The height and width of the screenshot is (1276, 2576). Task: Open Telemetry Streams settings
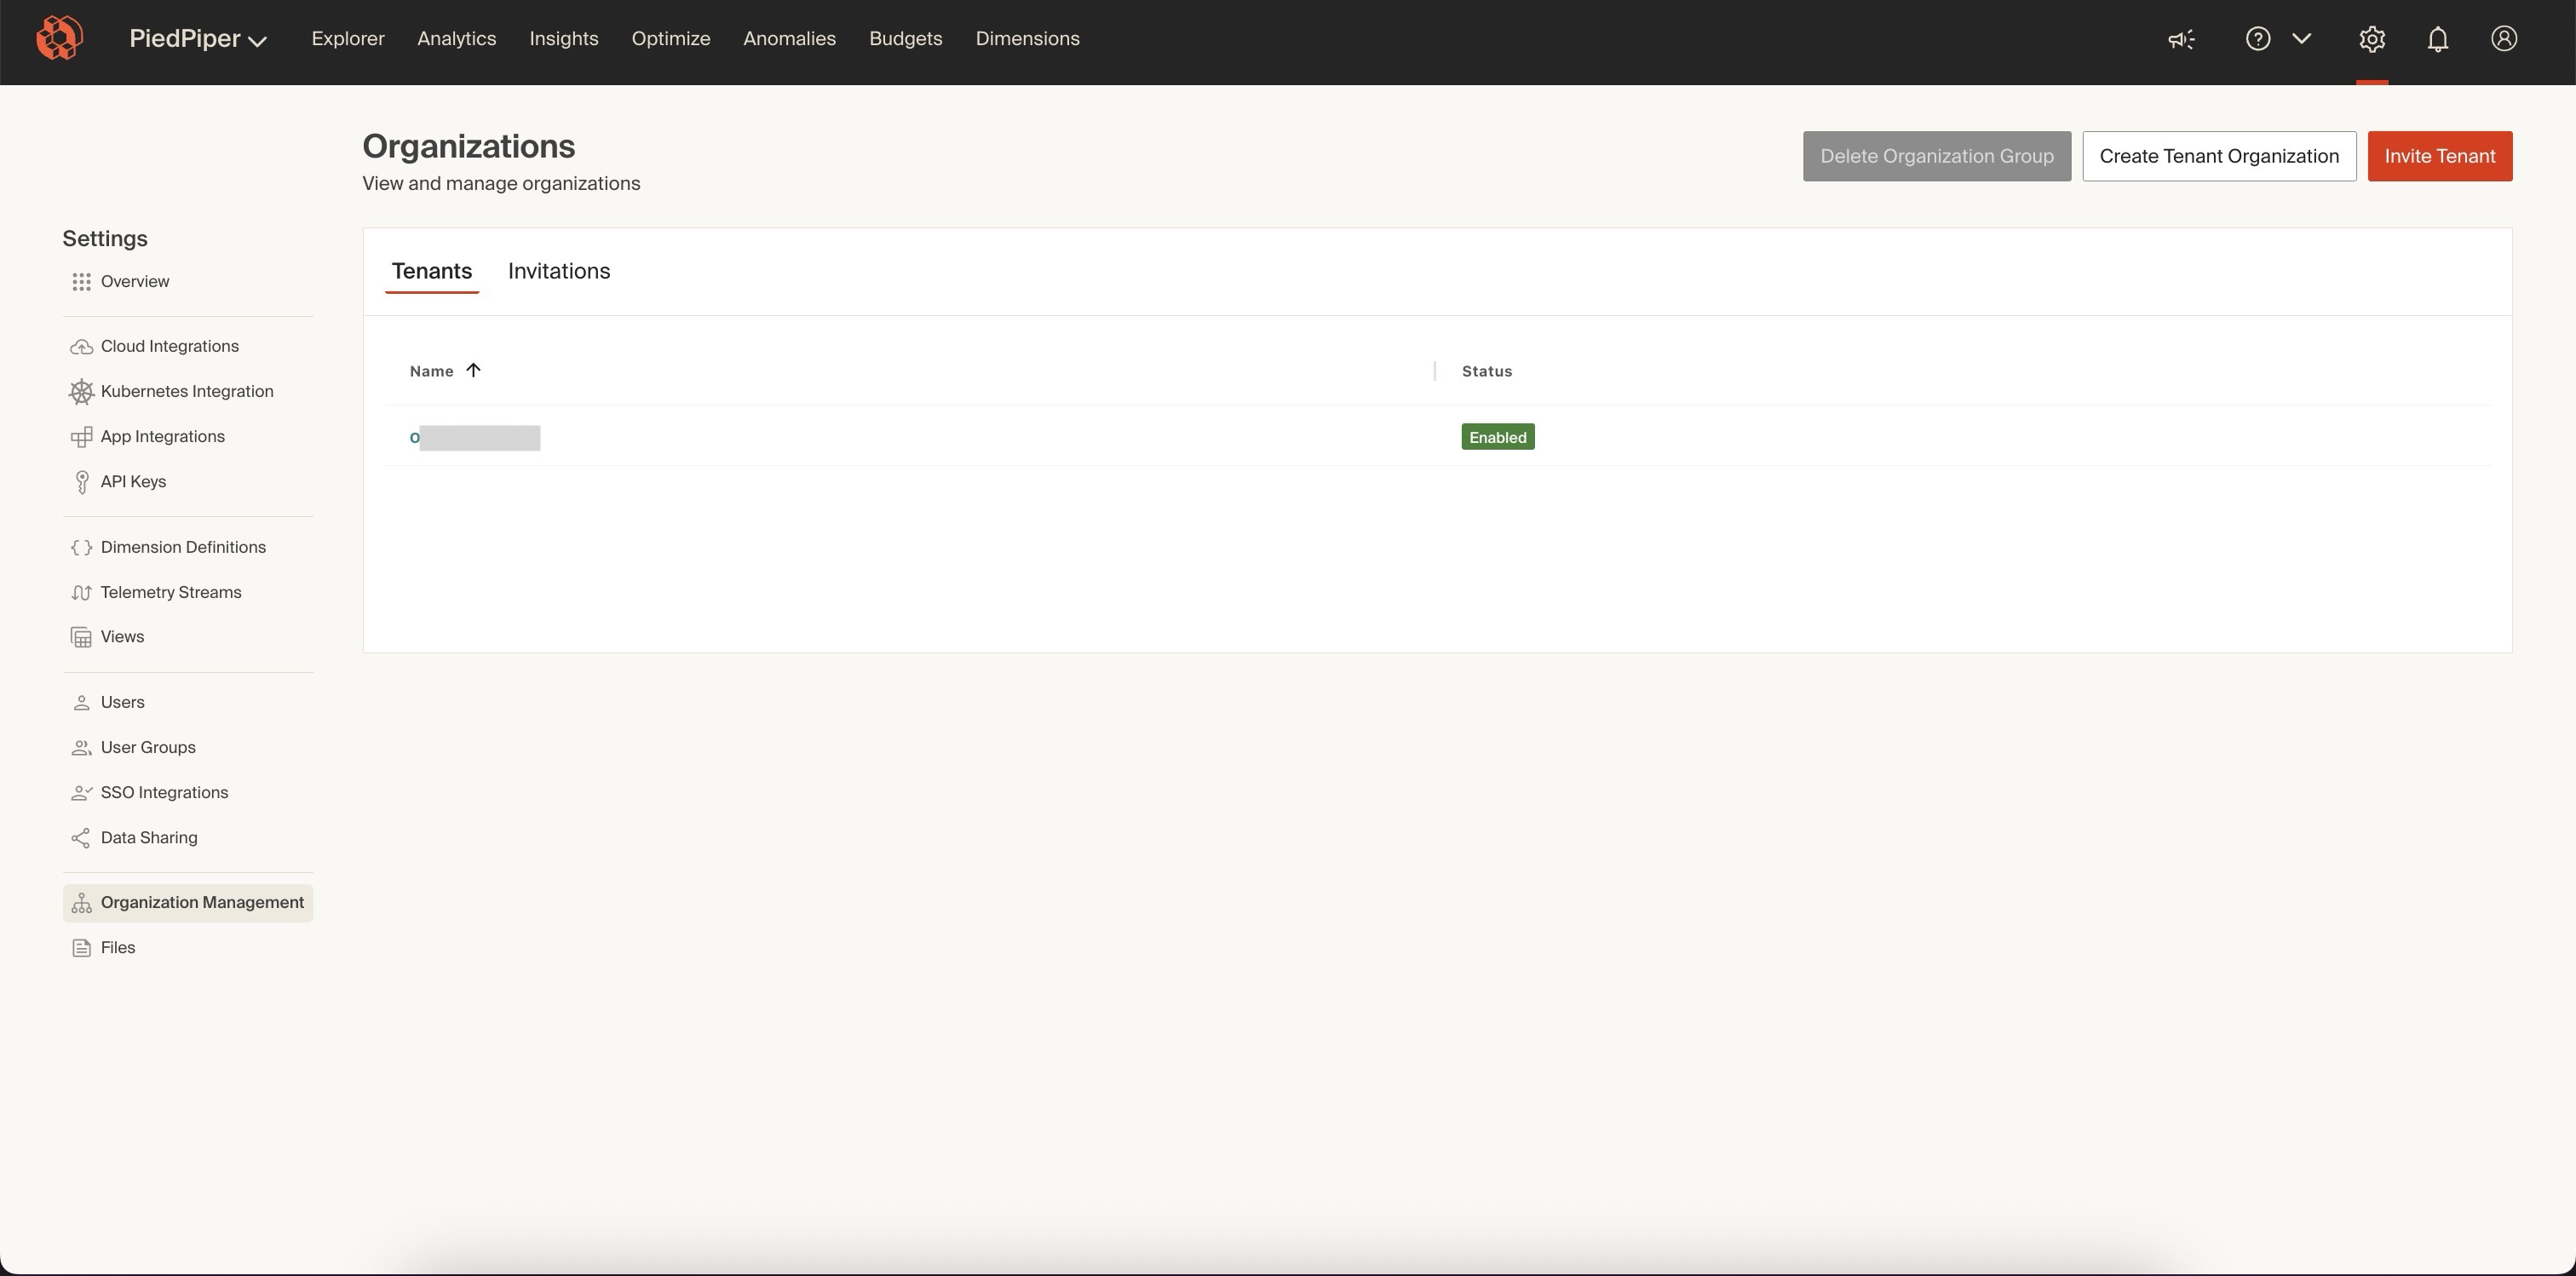[171, 593]
